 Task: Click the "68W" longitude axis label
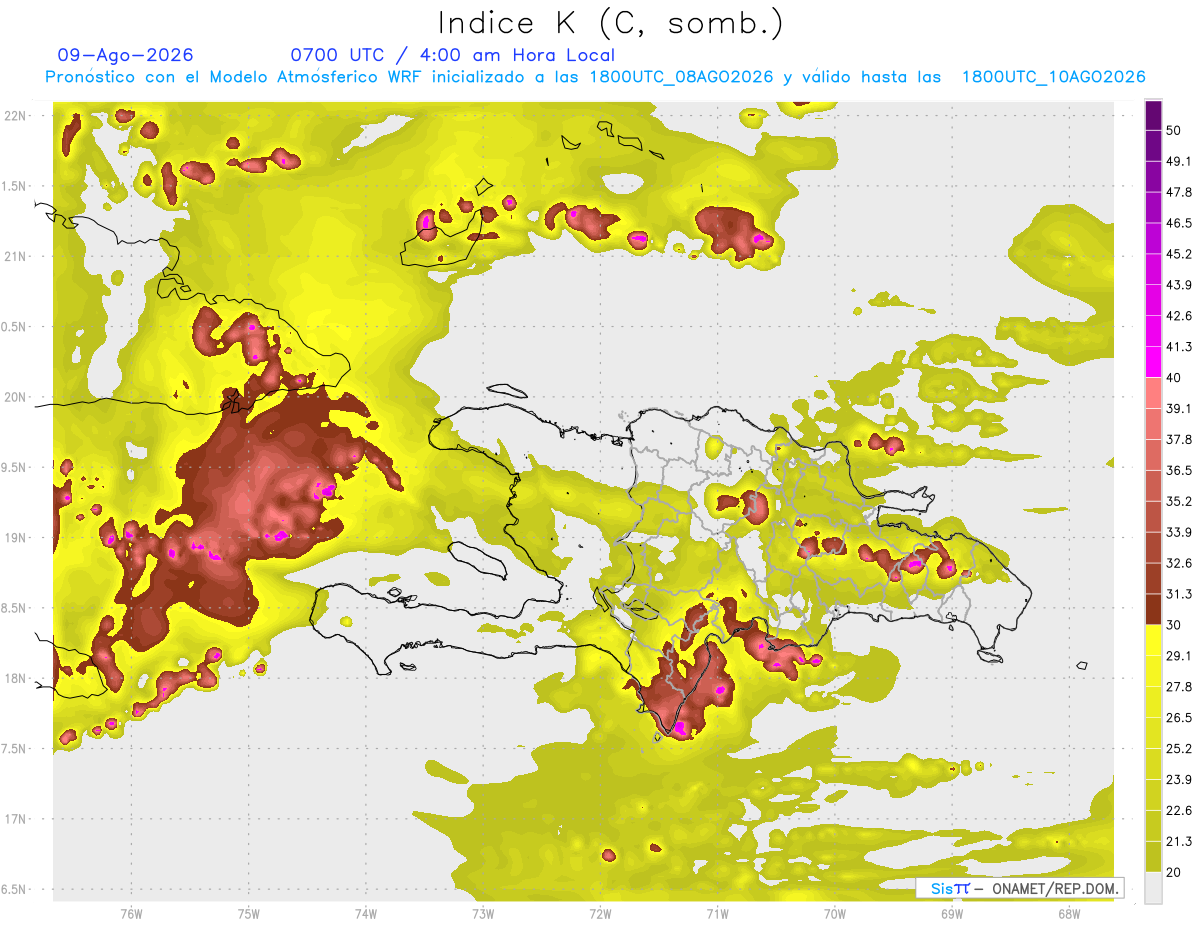(x=1068, y=913)
